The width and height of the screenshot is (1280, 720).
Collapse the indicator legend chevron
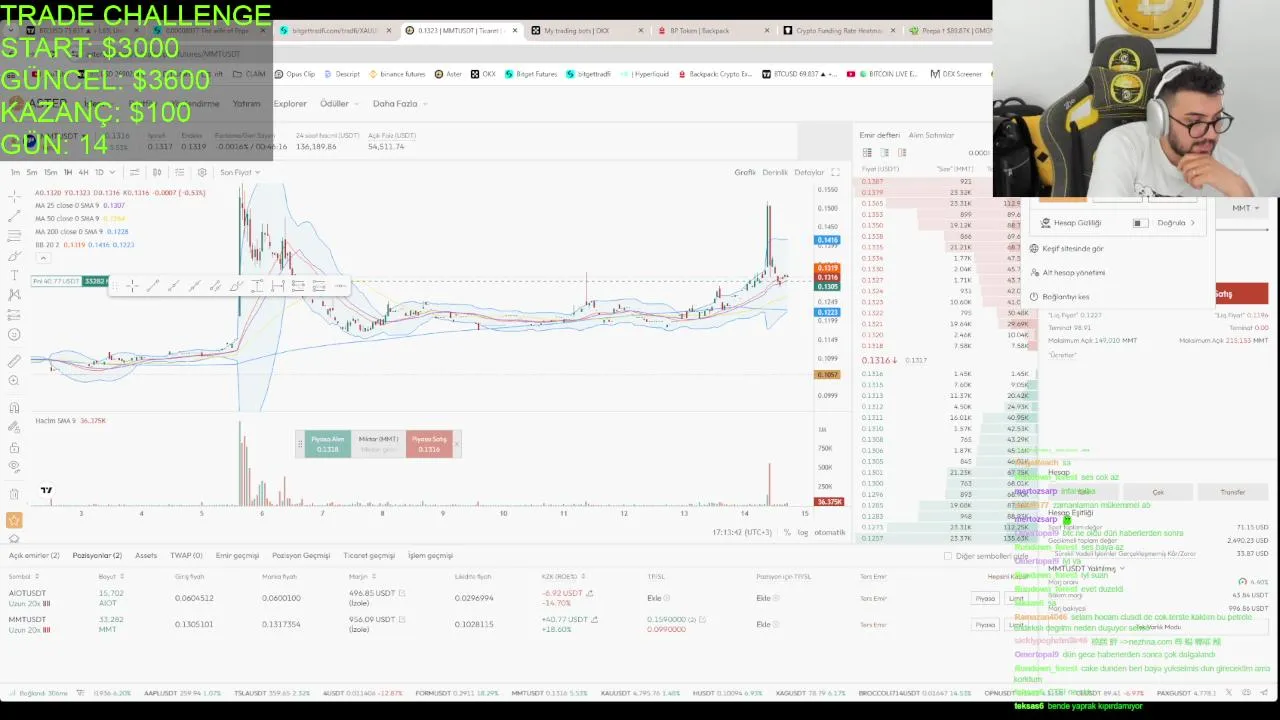coord(43,258)
